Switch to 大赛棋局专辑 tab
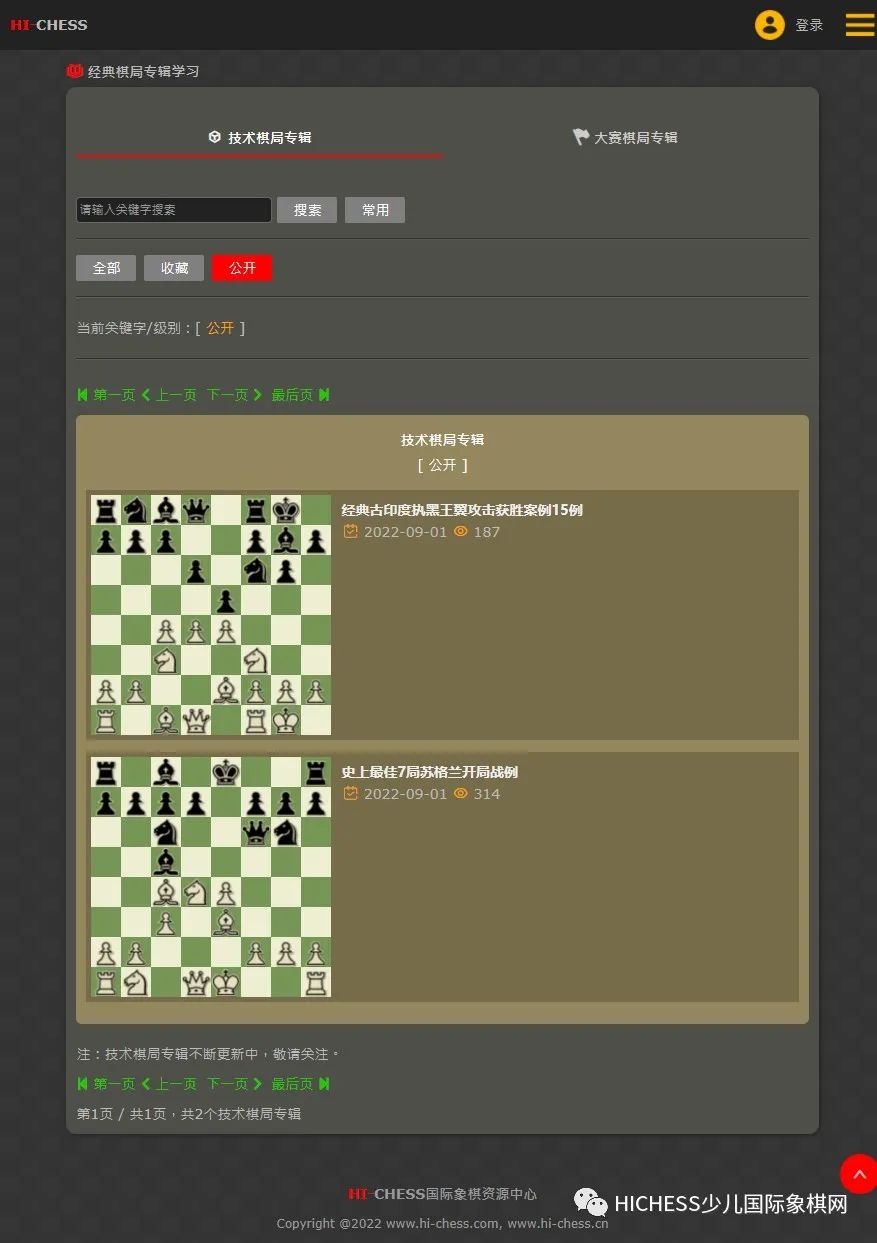This screenshot has height=1243, width=877. pyautogui.click(x=625, y=138)
